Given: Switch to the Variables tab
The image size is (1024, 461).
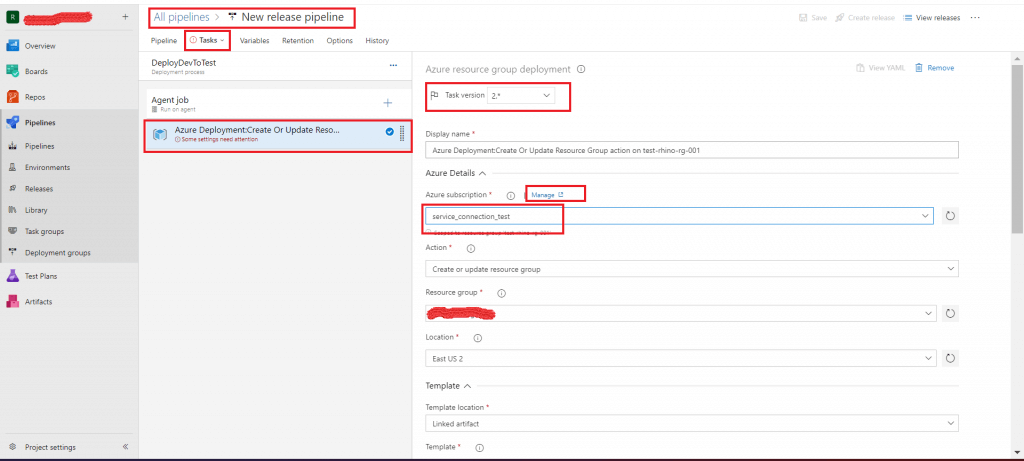Looking at the screenshot, I should (x=254, y=40).
